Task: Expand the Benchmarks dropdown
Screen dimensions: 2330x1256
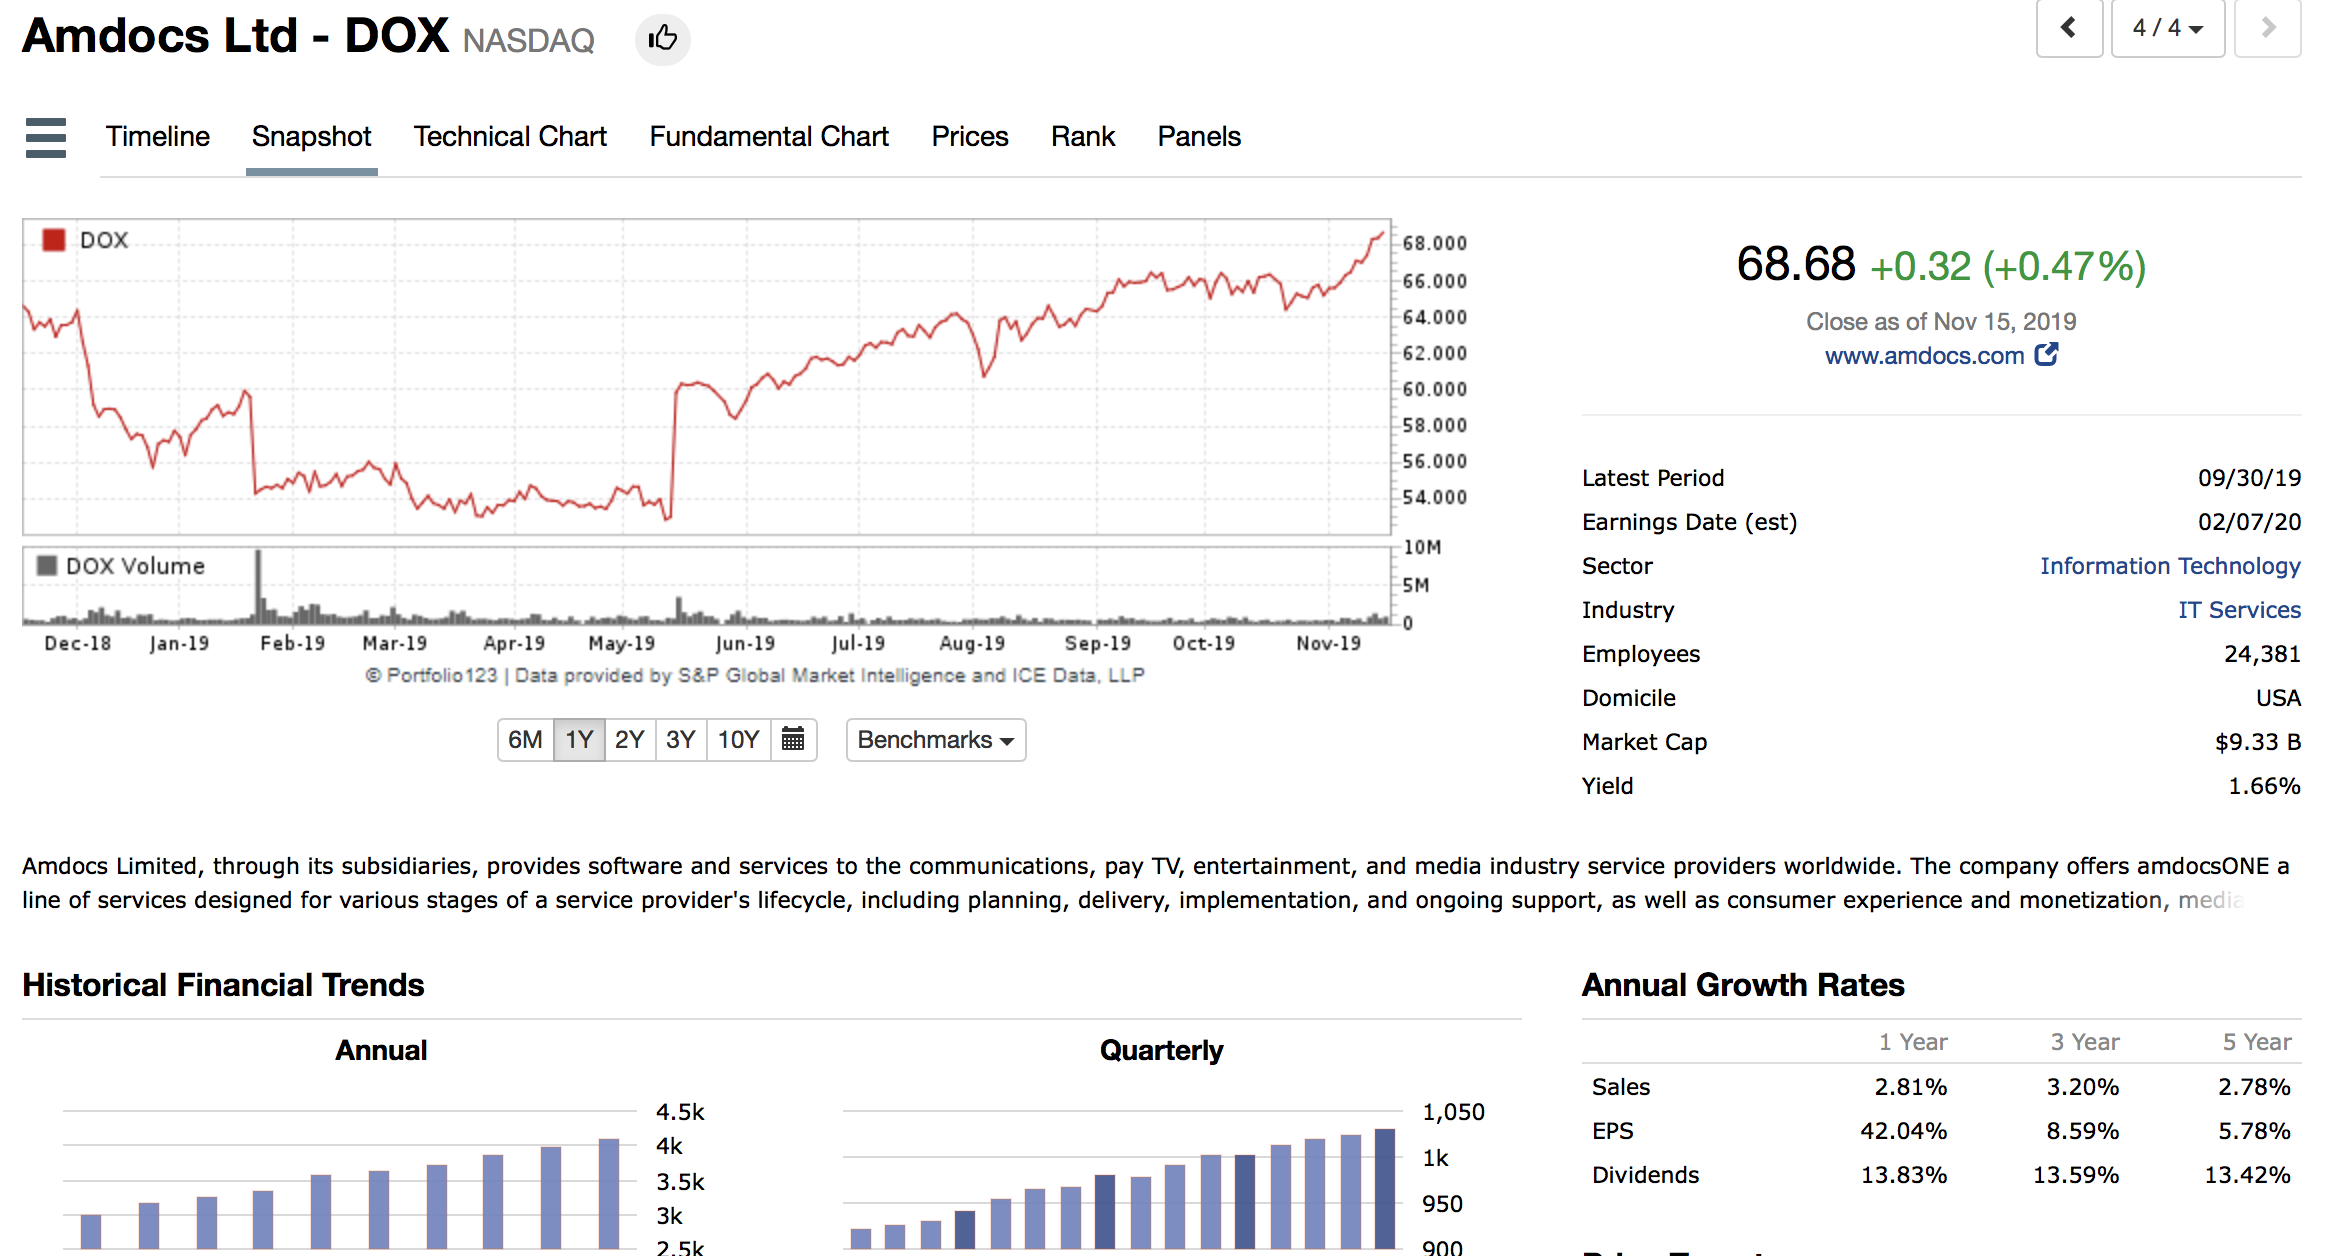Action: coord(935,740)
